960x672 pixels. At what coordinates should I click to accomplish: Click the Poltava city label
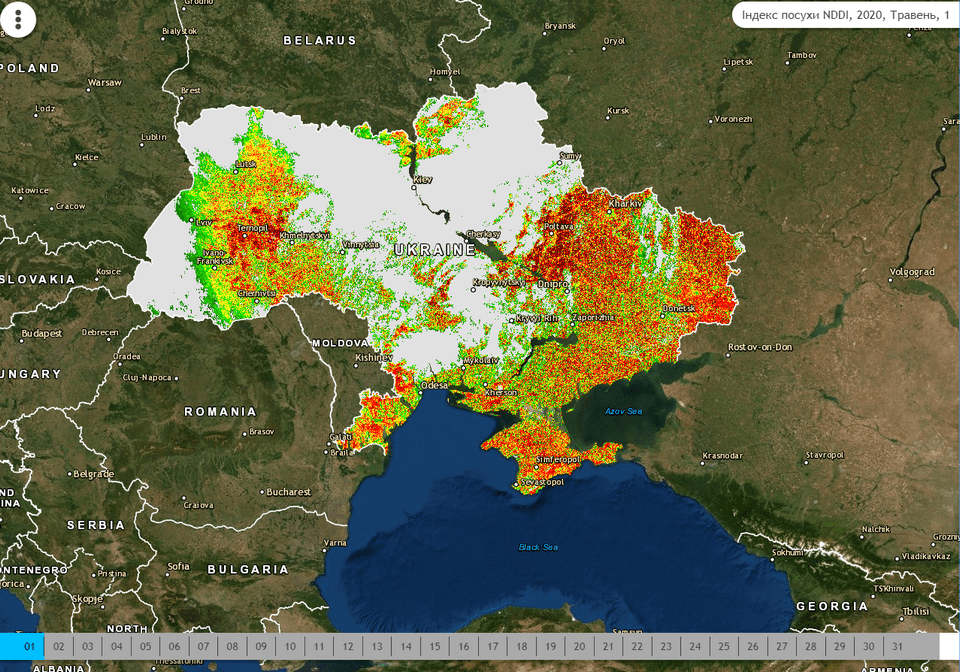click(x=559, y=226)
